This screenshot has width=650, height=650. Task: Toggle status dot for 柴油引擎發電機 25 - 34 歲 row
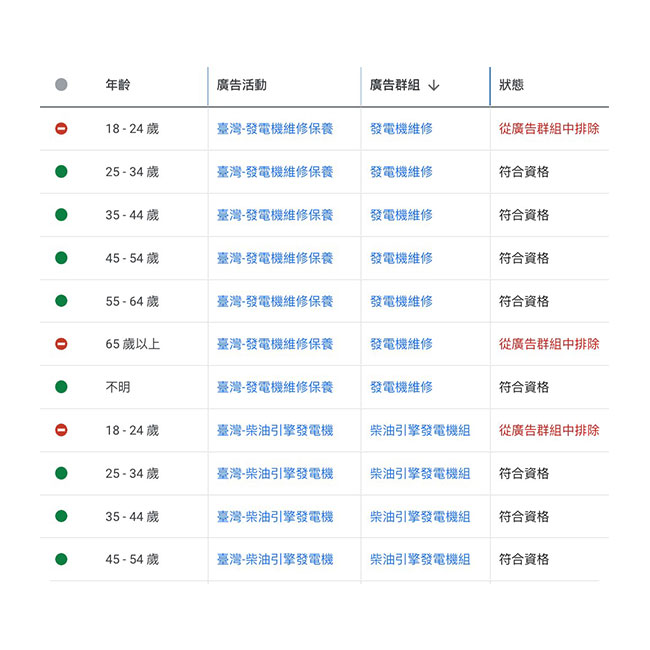tap(61, 473)
